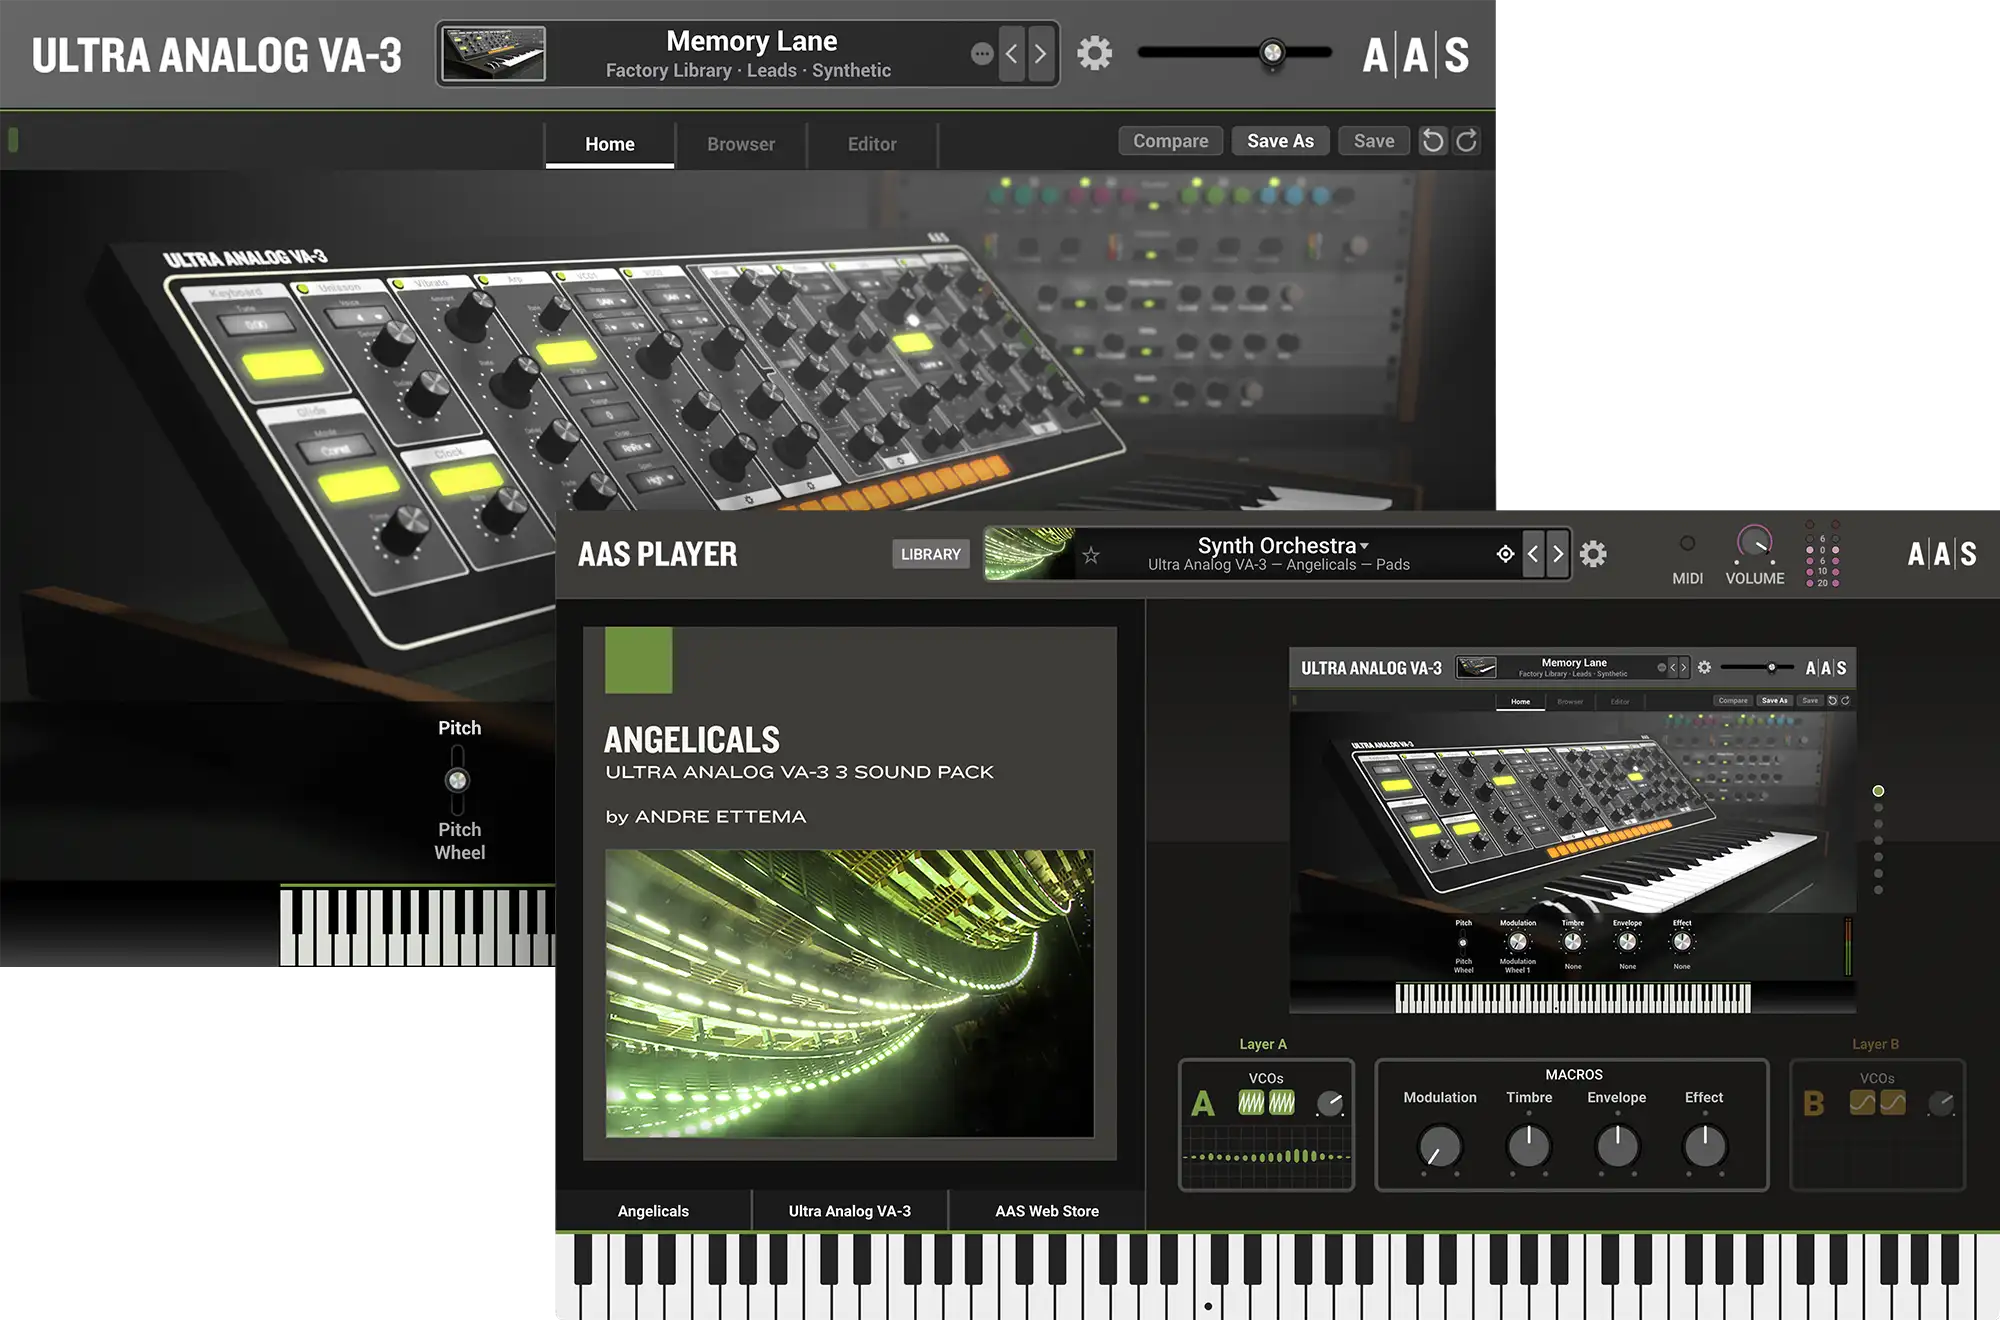Adjust the AAS Player VOLUME knob
2000x1320 pixels.
coord(1754,543)
